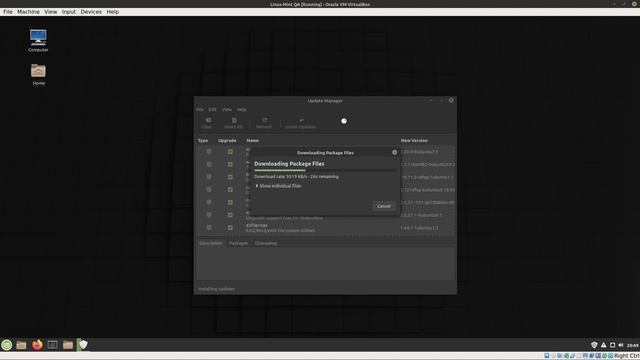Open the Files launcher beside the Terminal launcher
The width and height of the screenshot is (640, 360).
click(x=68, y=345)
